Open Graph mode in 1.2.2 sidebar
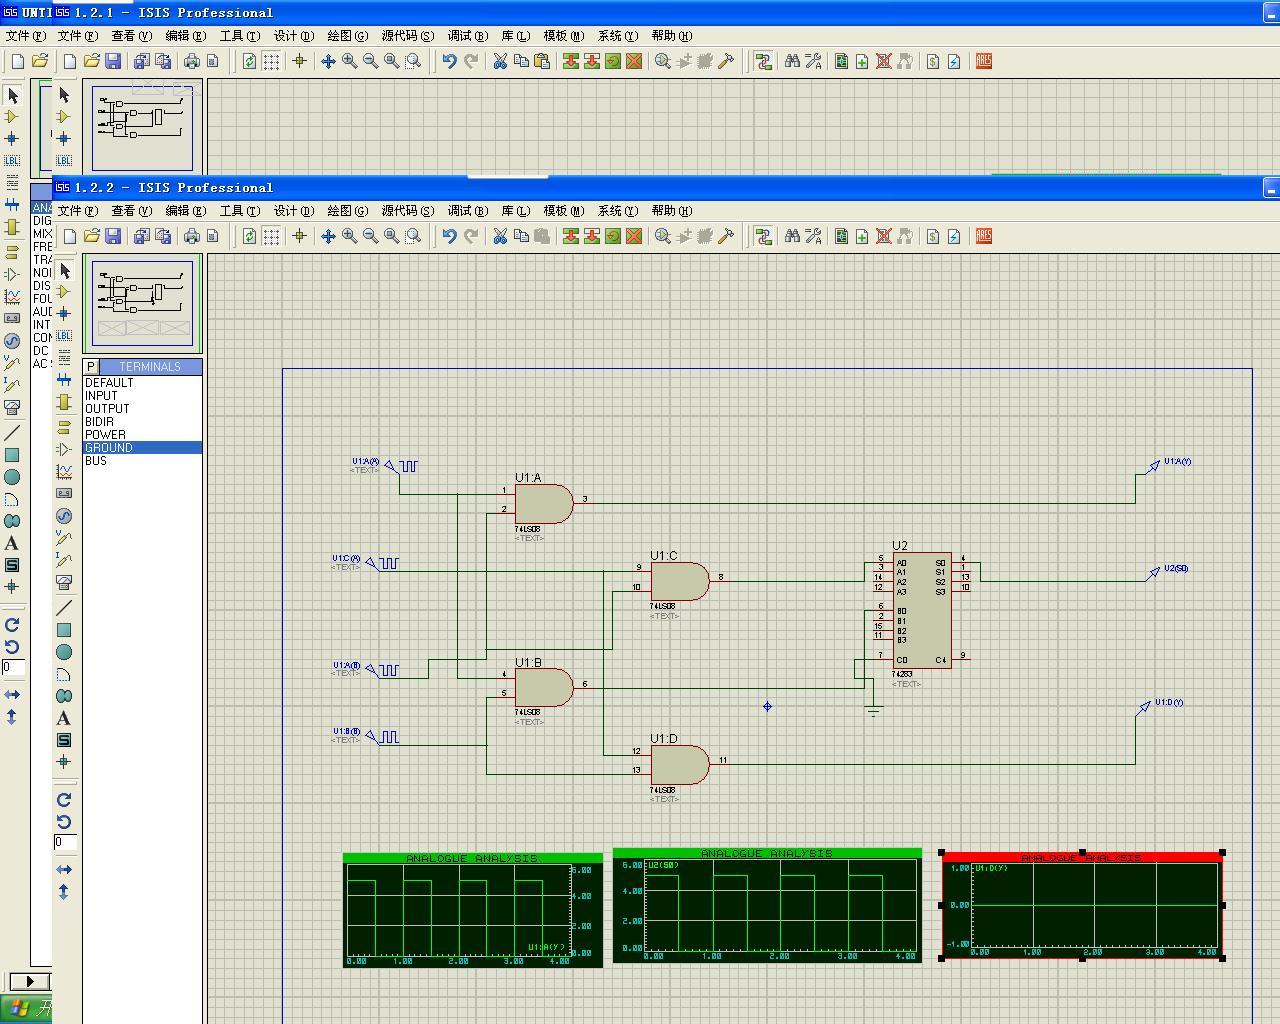The width and height of the screenshot is (1280, 1024). (64, 471)
